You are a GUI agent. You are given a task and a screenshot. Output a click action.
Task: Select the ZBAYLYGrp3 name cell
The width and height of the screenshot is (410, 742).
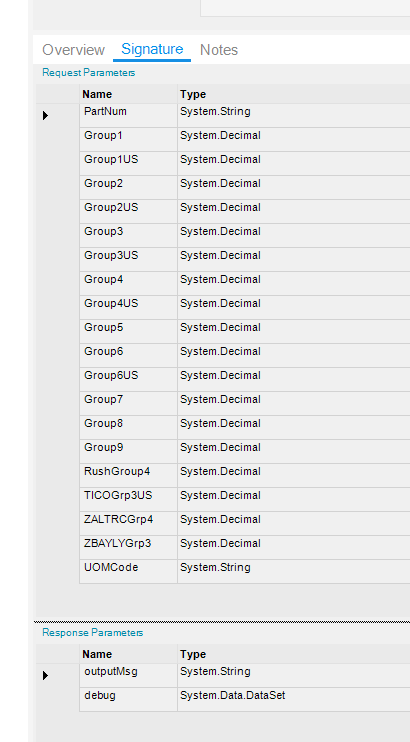point(128,547)
